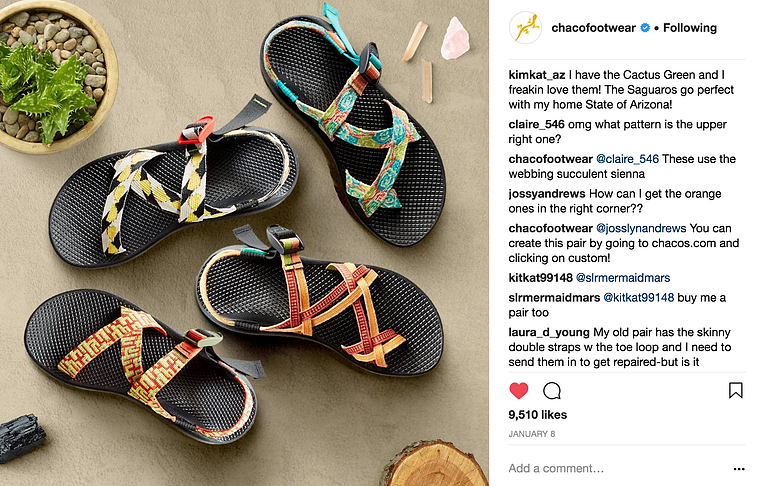Open laura_d_young commenter profile
Image resolution: width=759 pixels, height=486 pixels.
point(549,333)
